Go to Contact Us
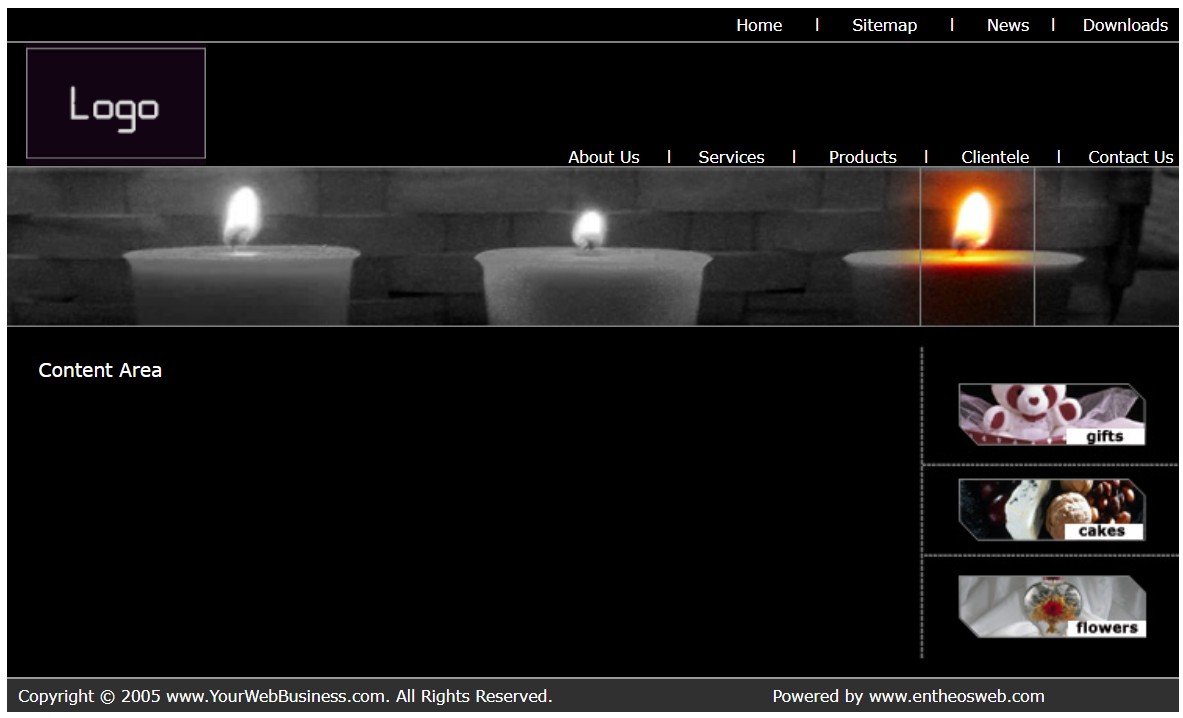Screen dimensions: 1183x718 (1130, 157)
